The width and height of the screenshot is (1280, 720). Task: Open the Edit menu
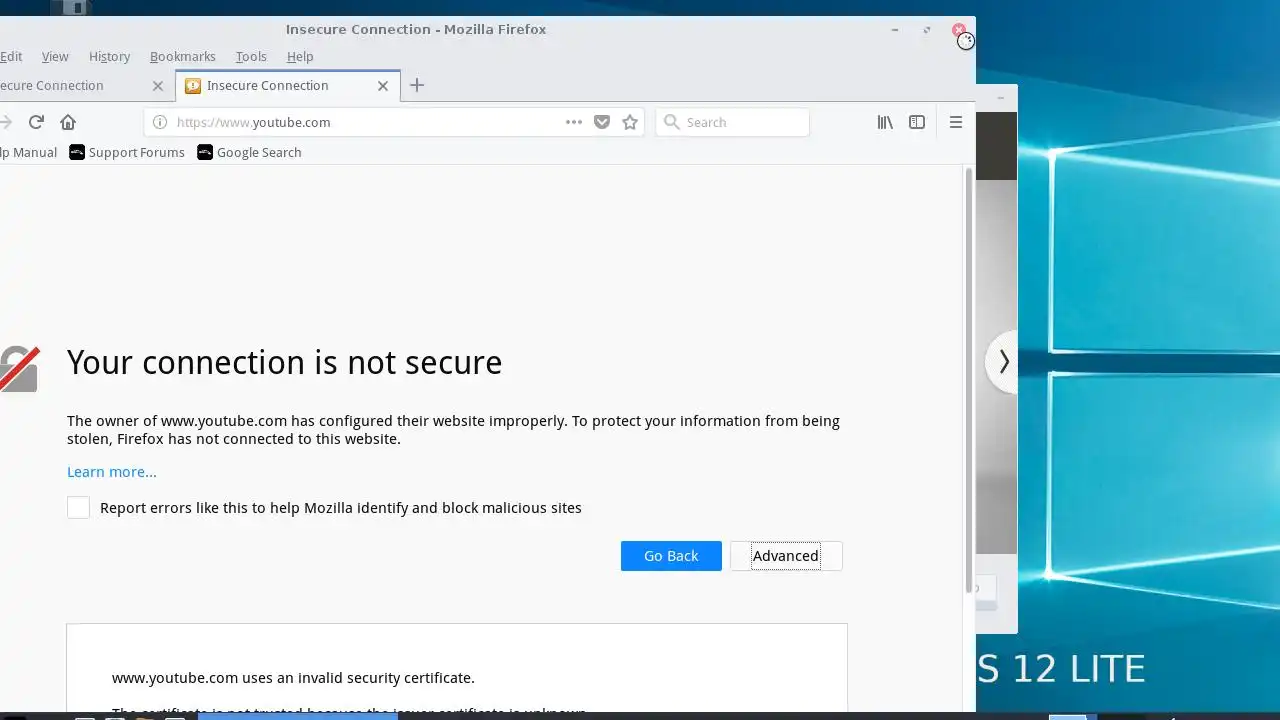pos(11,56)
